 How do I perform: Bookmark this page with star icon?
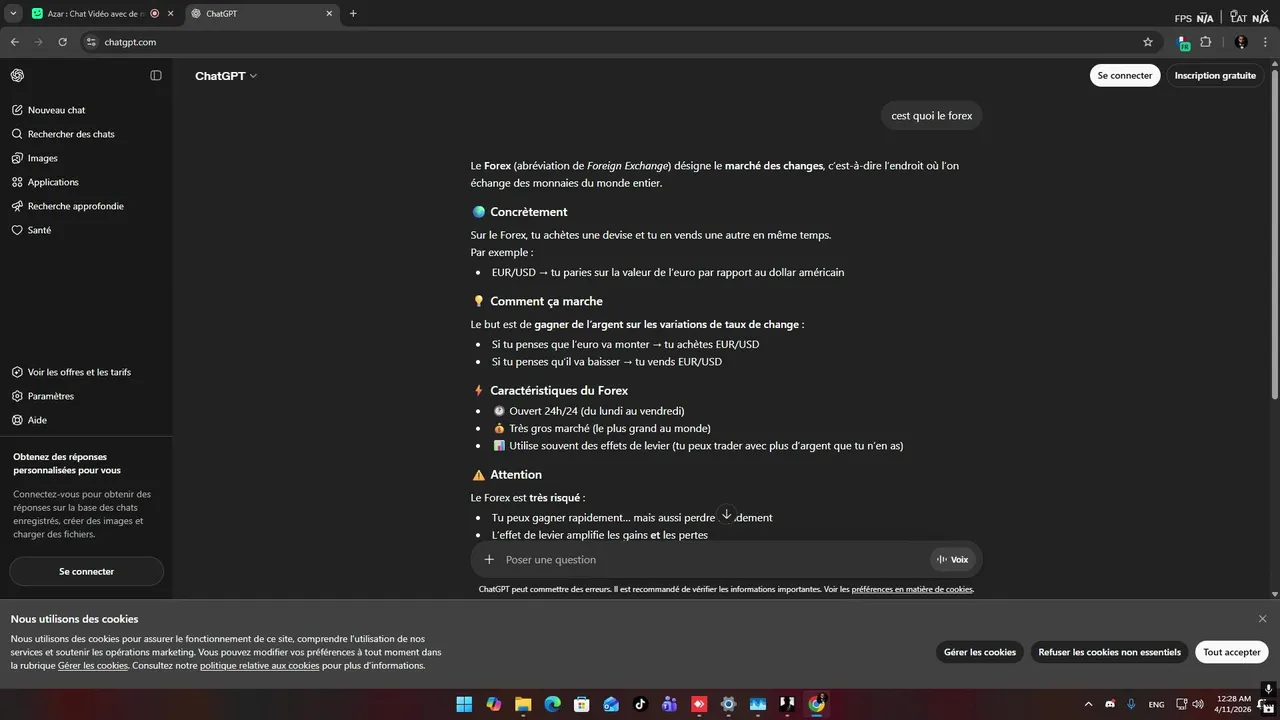(x=1148, y=42)
